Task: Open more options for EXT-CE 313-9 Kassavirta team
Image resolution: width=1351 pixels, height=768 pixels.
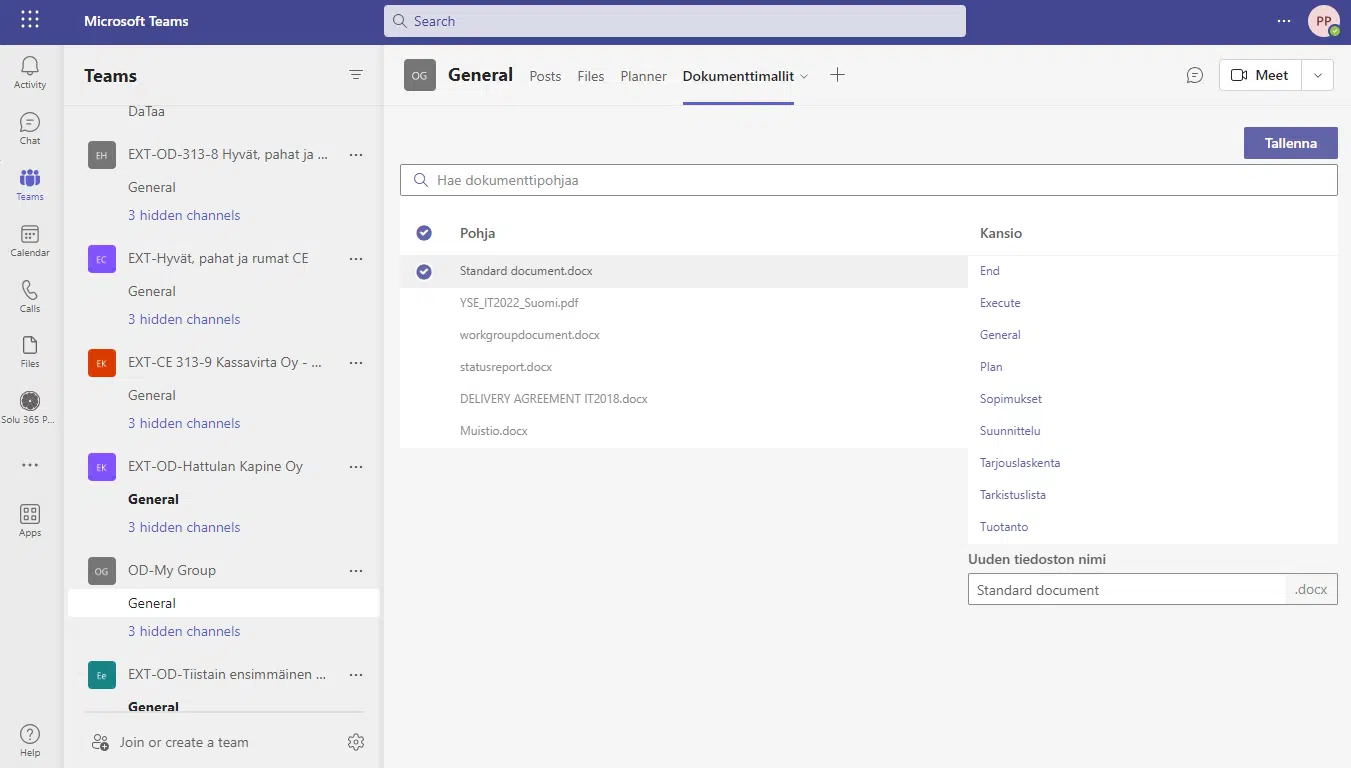Action: (356, 363)
